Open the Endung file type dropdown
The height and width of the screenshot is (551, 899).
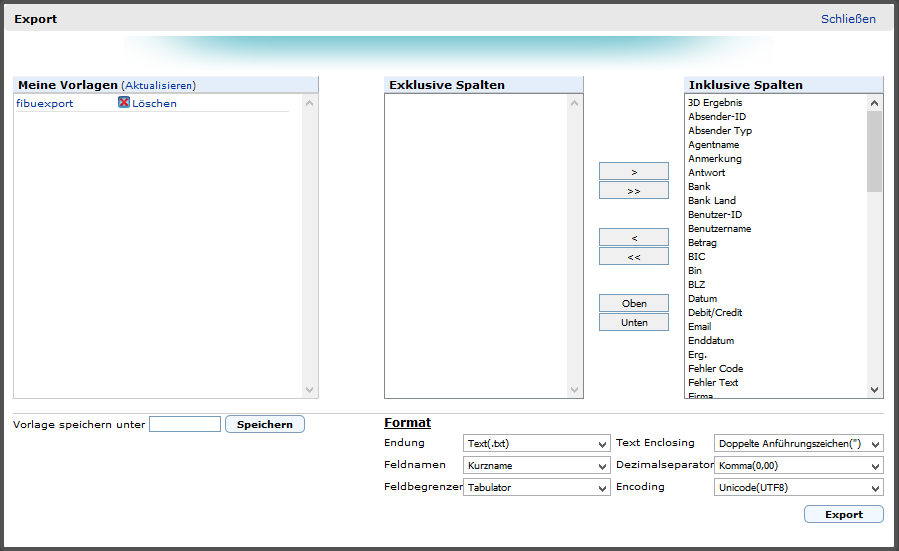pos(537,443)
